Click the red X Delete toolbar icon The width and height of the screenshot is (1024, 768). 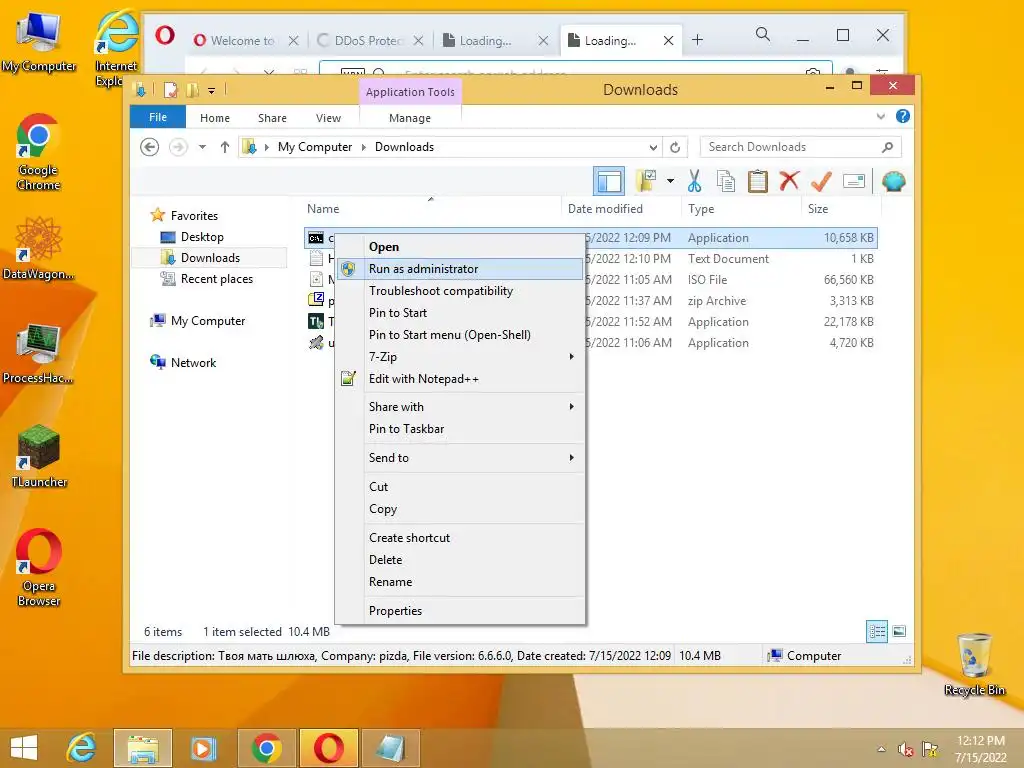790,180
